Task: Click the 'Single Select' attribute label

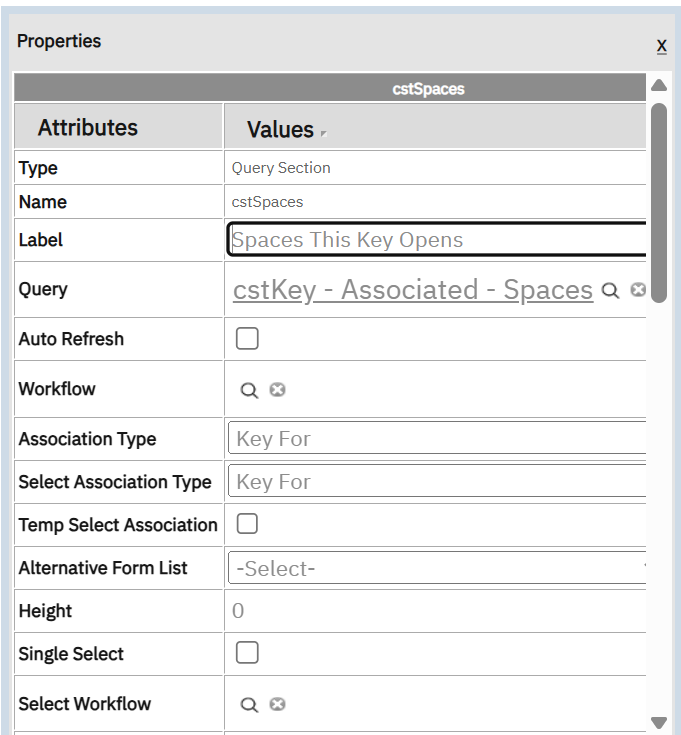Action: 71,654
